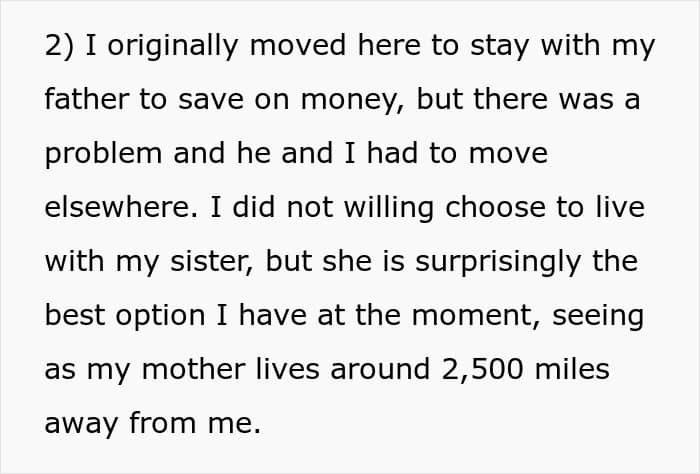This screenshot has height=474, width=700.
Task: Click the word "surprisingly"
Action: coord(498,262)
